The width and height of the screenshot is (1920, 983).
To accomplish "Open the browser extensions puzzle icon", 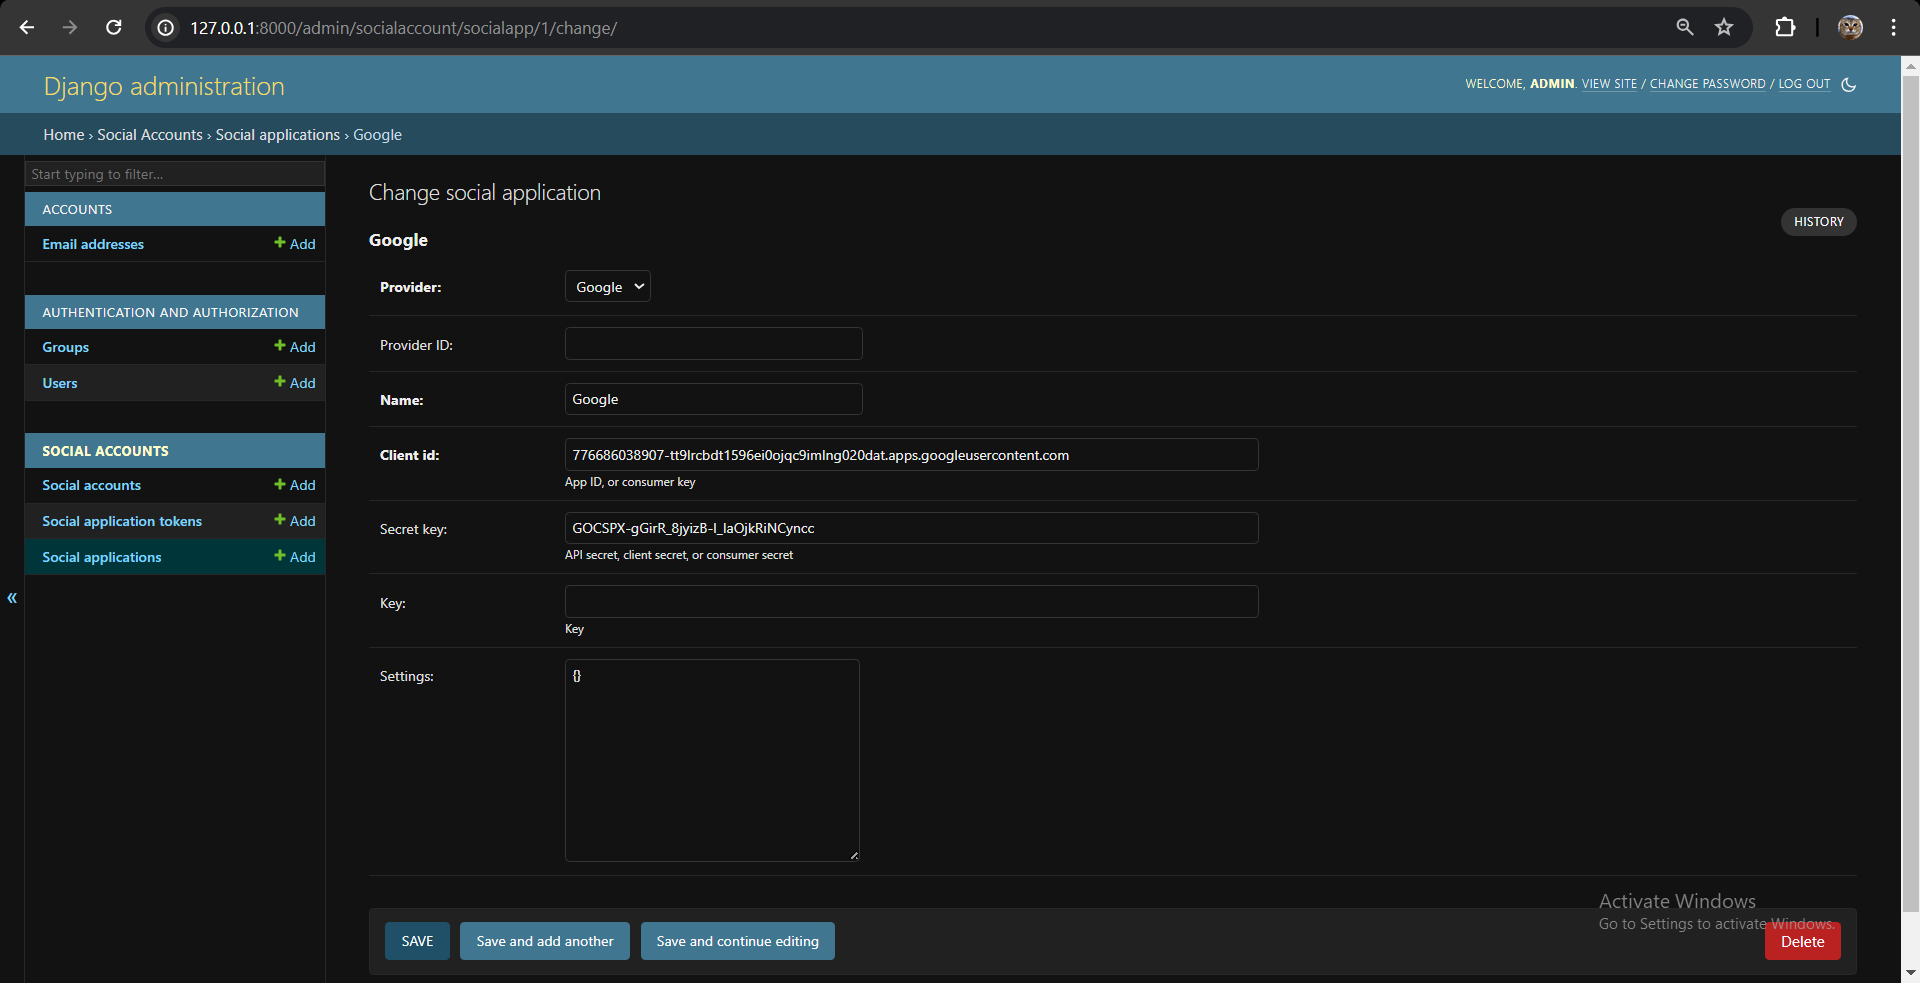I will click(1785, 27).
